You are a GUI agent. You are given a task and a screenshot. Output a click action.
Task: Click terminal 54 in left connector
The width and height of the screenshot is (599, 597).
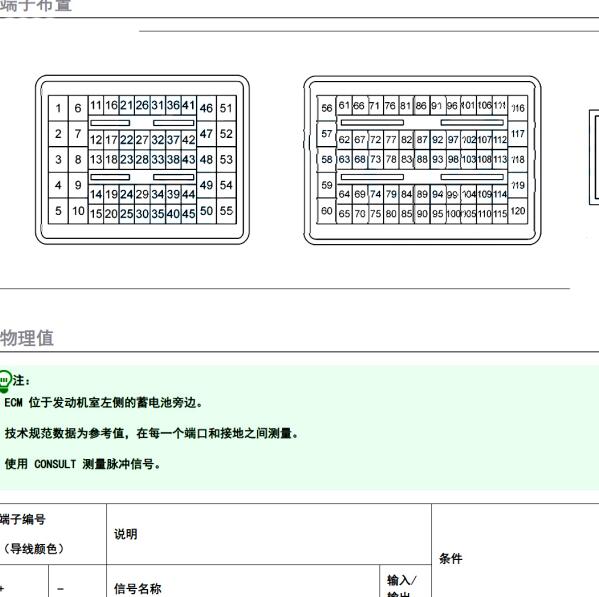226,185
